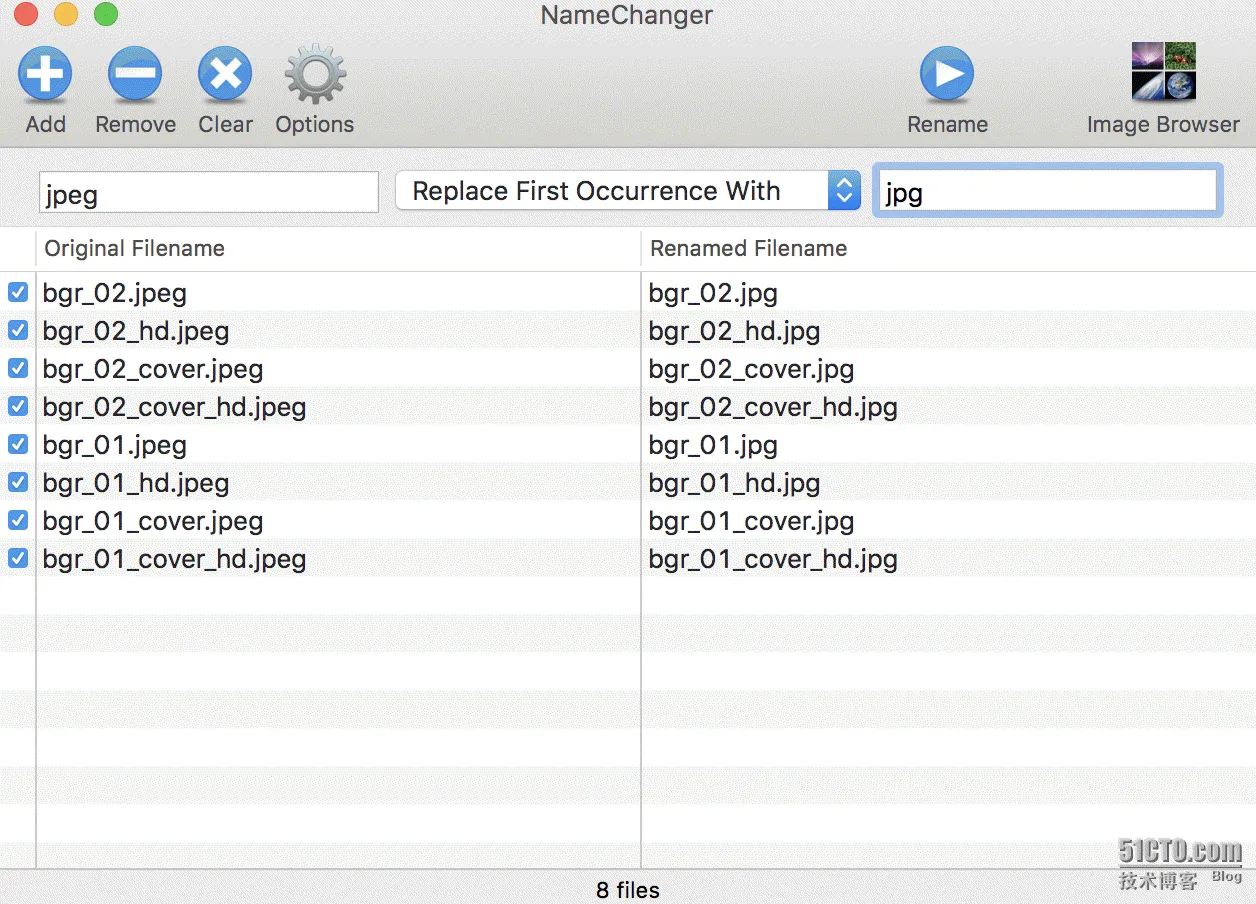Select the bgr_02_hd.jpeg original filename
This screenshot has height=904, width=1256.
136,331
